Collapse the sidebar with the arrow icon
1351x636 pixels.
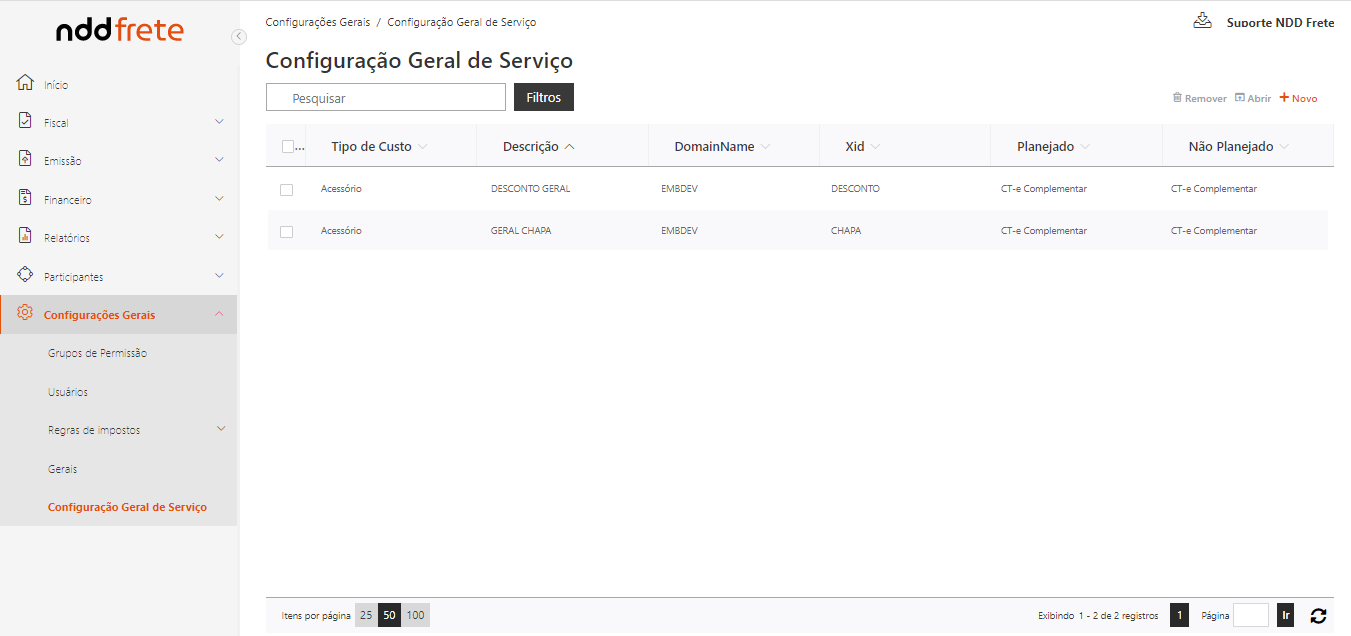tap(238, 37)
